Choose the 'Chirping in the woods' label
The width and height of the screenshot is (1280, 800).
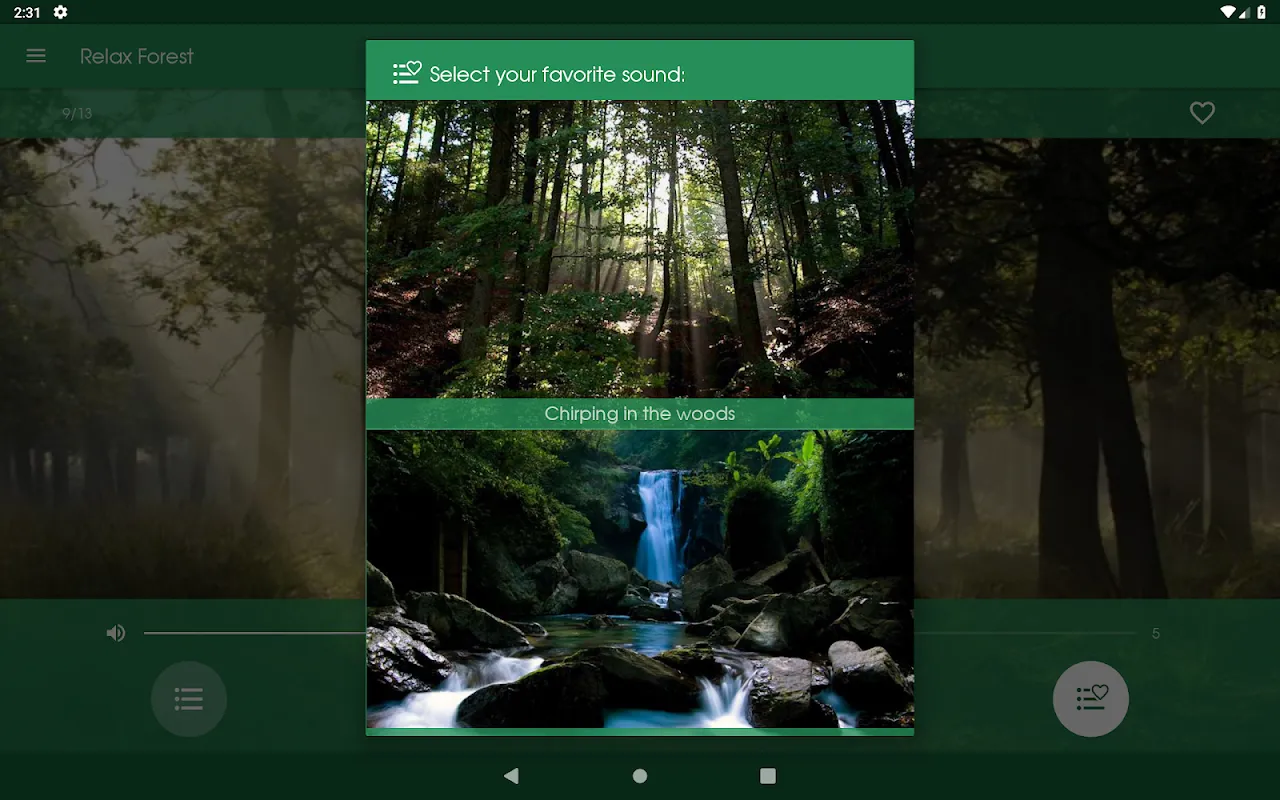tap(640, 414)
